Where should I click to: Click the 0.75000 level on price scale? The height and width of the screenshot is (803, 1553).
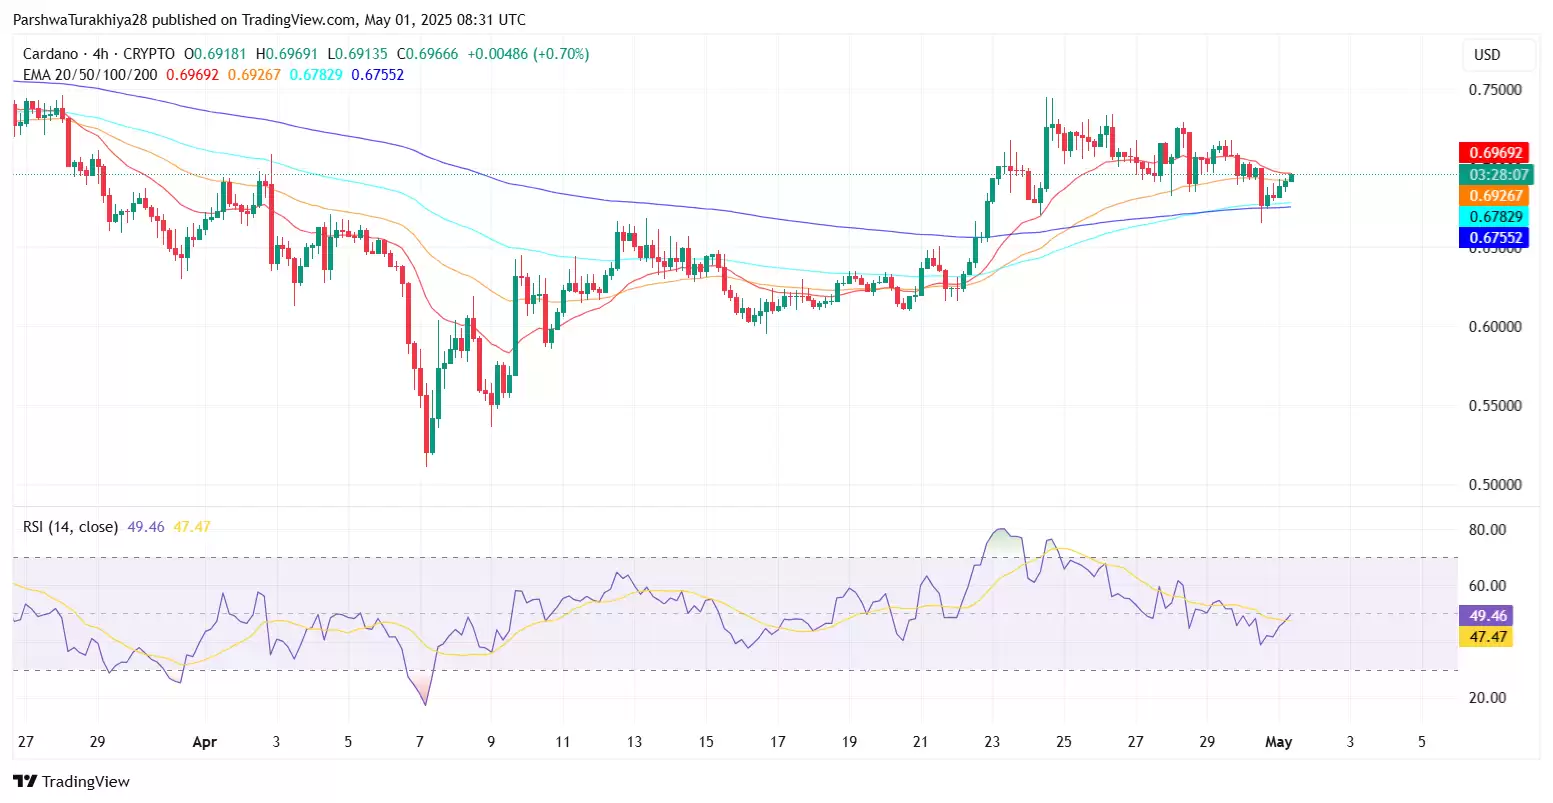[x=1496, y=89]
